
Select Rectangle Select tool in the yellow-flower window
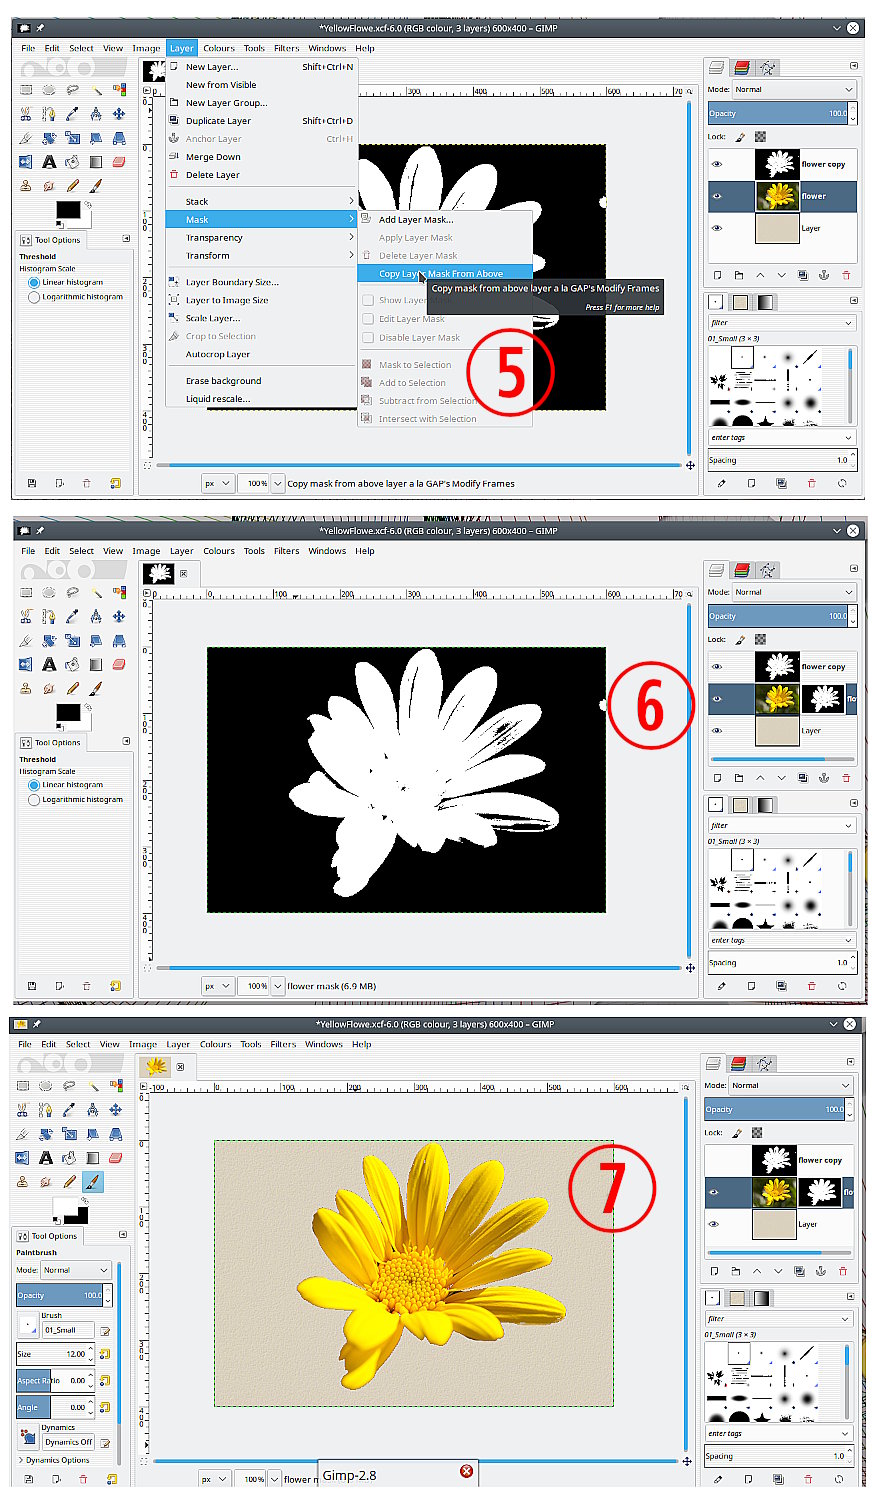pos(22,1085)
